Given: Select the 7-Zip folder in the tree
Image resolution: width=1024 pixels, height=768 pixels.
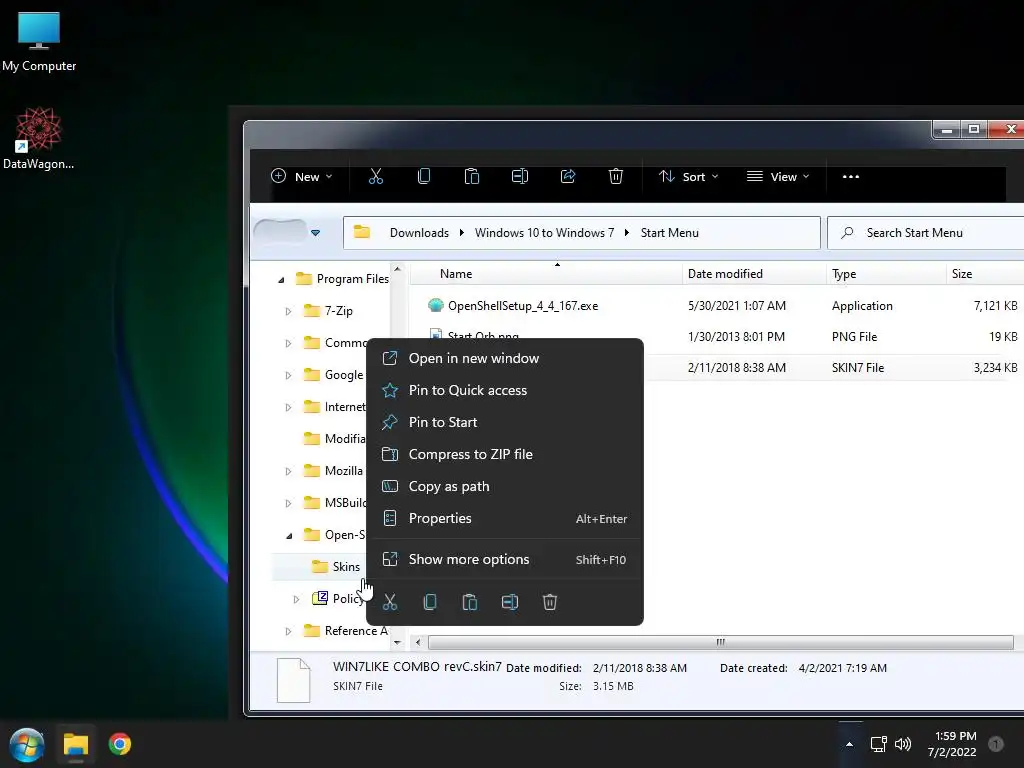Looking at the screenshot, I should (328, 311).
